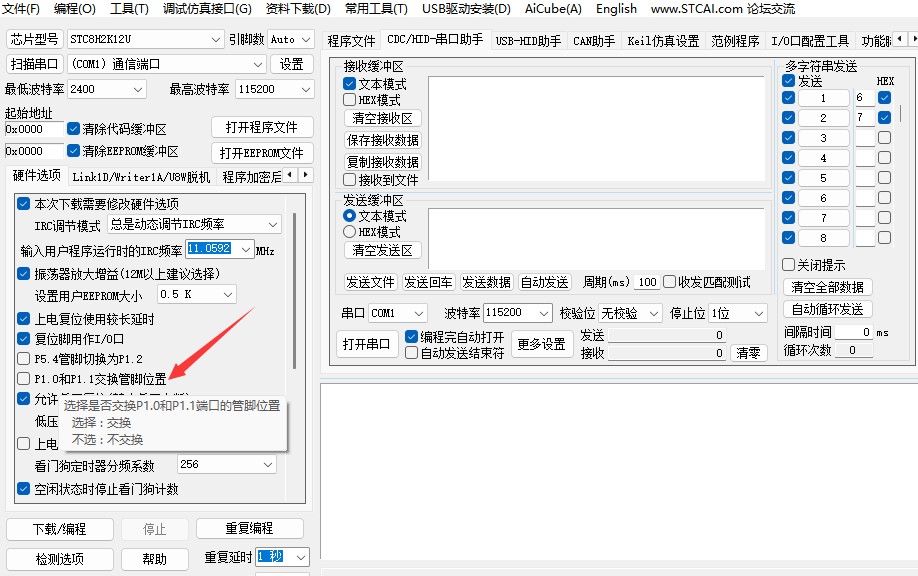Select HEX模式 radio in 发送缓冲区

pyautogui.click(x=350, y=231)
